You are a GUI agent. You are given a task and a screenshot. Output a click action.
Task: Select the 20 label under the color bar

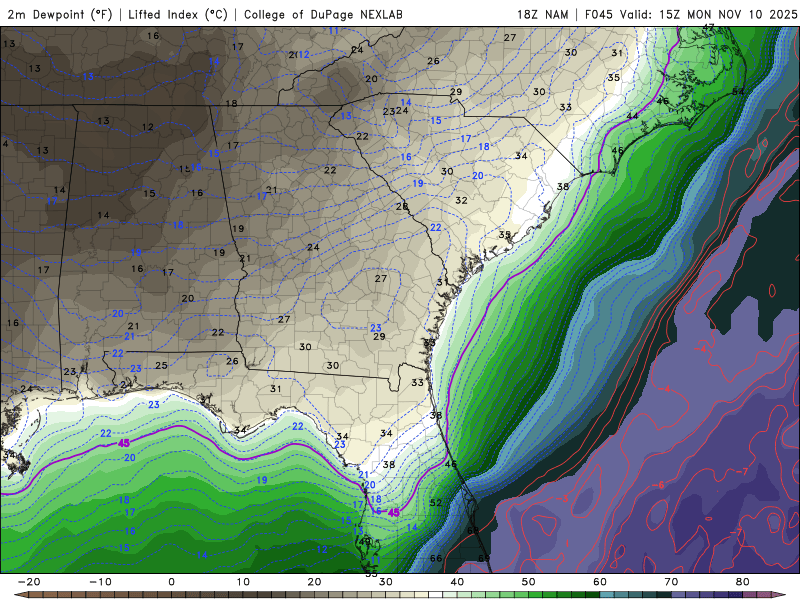point(314,582)
